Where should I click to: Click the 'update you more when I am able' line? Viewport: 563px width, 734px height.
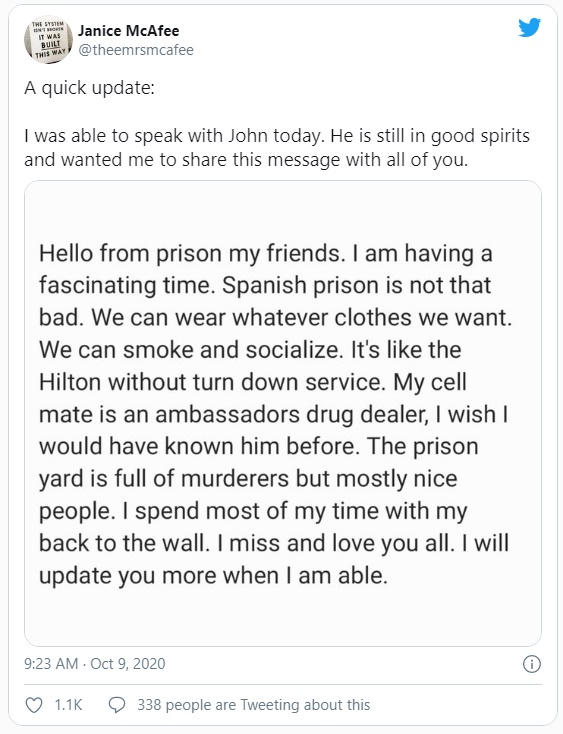[x=213, y=576]
